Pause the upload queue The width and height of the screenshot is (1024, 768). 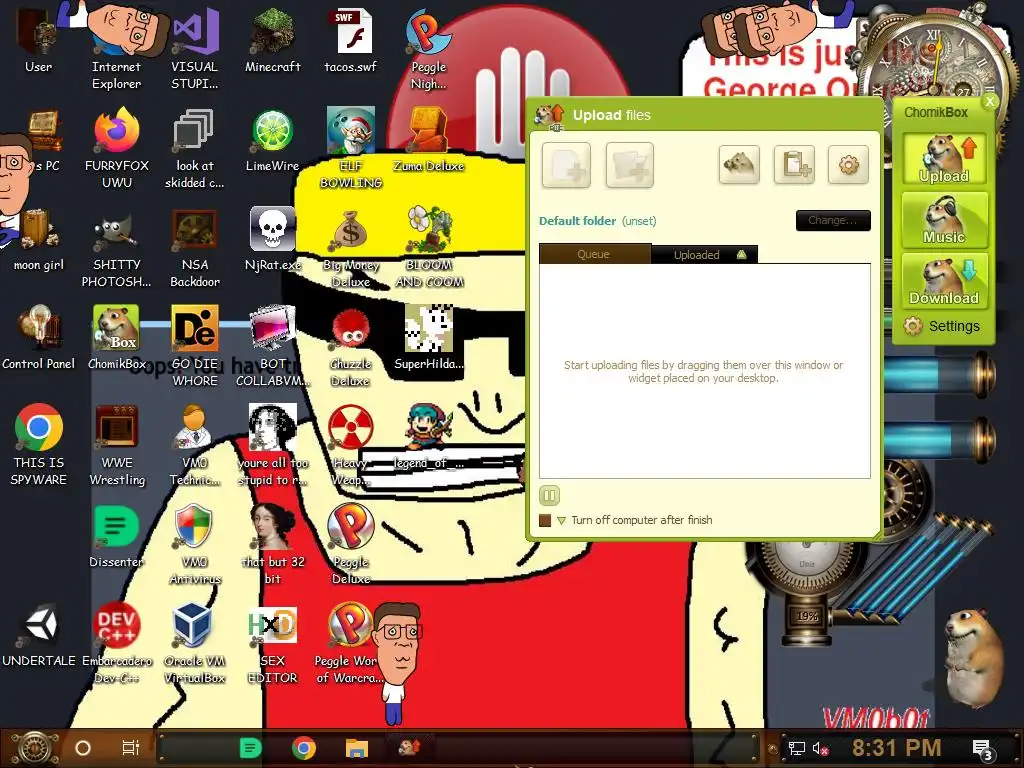pos(550,496)
